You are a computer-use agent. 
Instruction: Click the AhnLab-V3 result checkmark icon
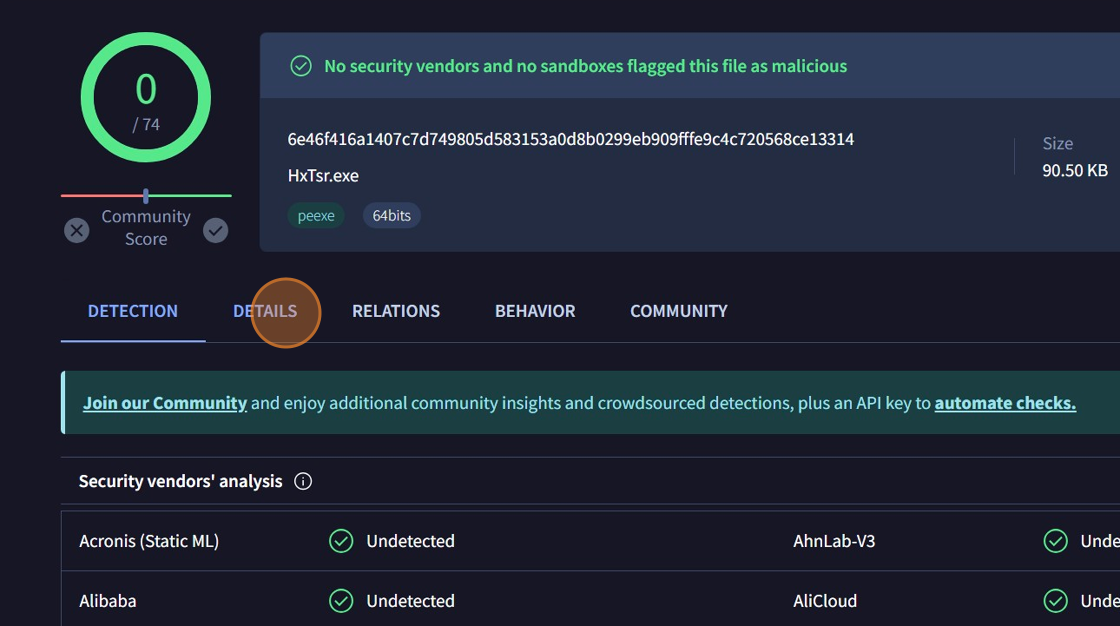pos(1055,541)
